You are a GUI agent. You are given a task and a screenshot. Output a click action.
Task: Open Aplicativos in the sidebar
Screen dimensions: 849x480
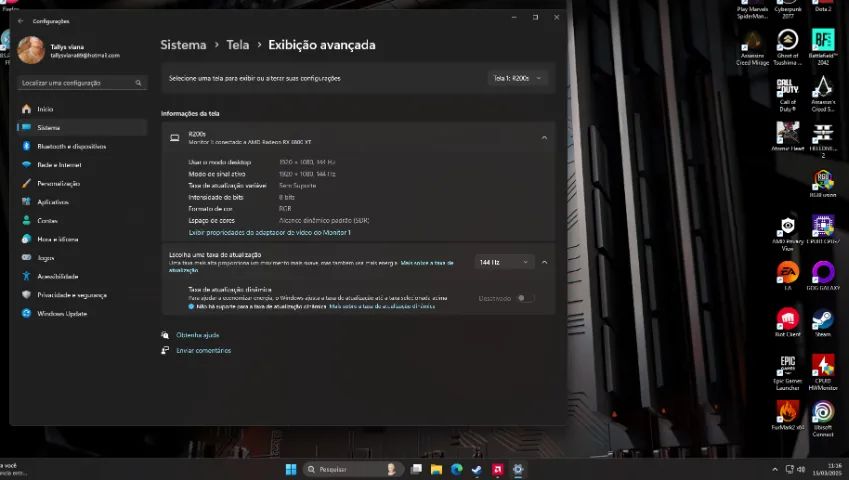coord(82,202)
